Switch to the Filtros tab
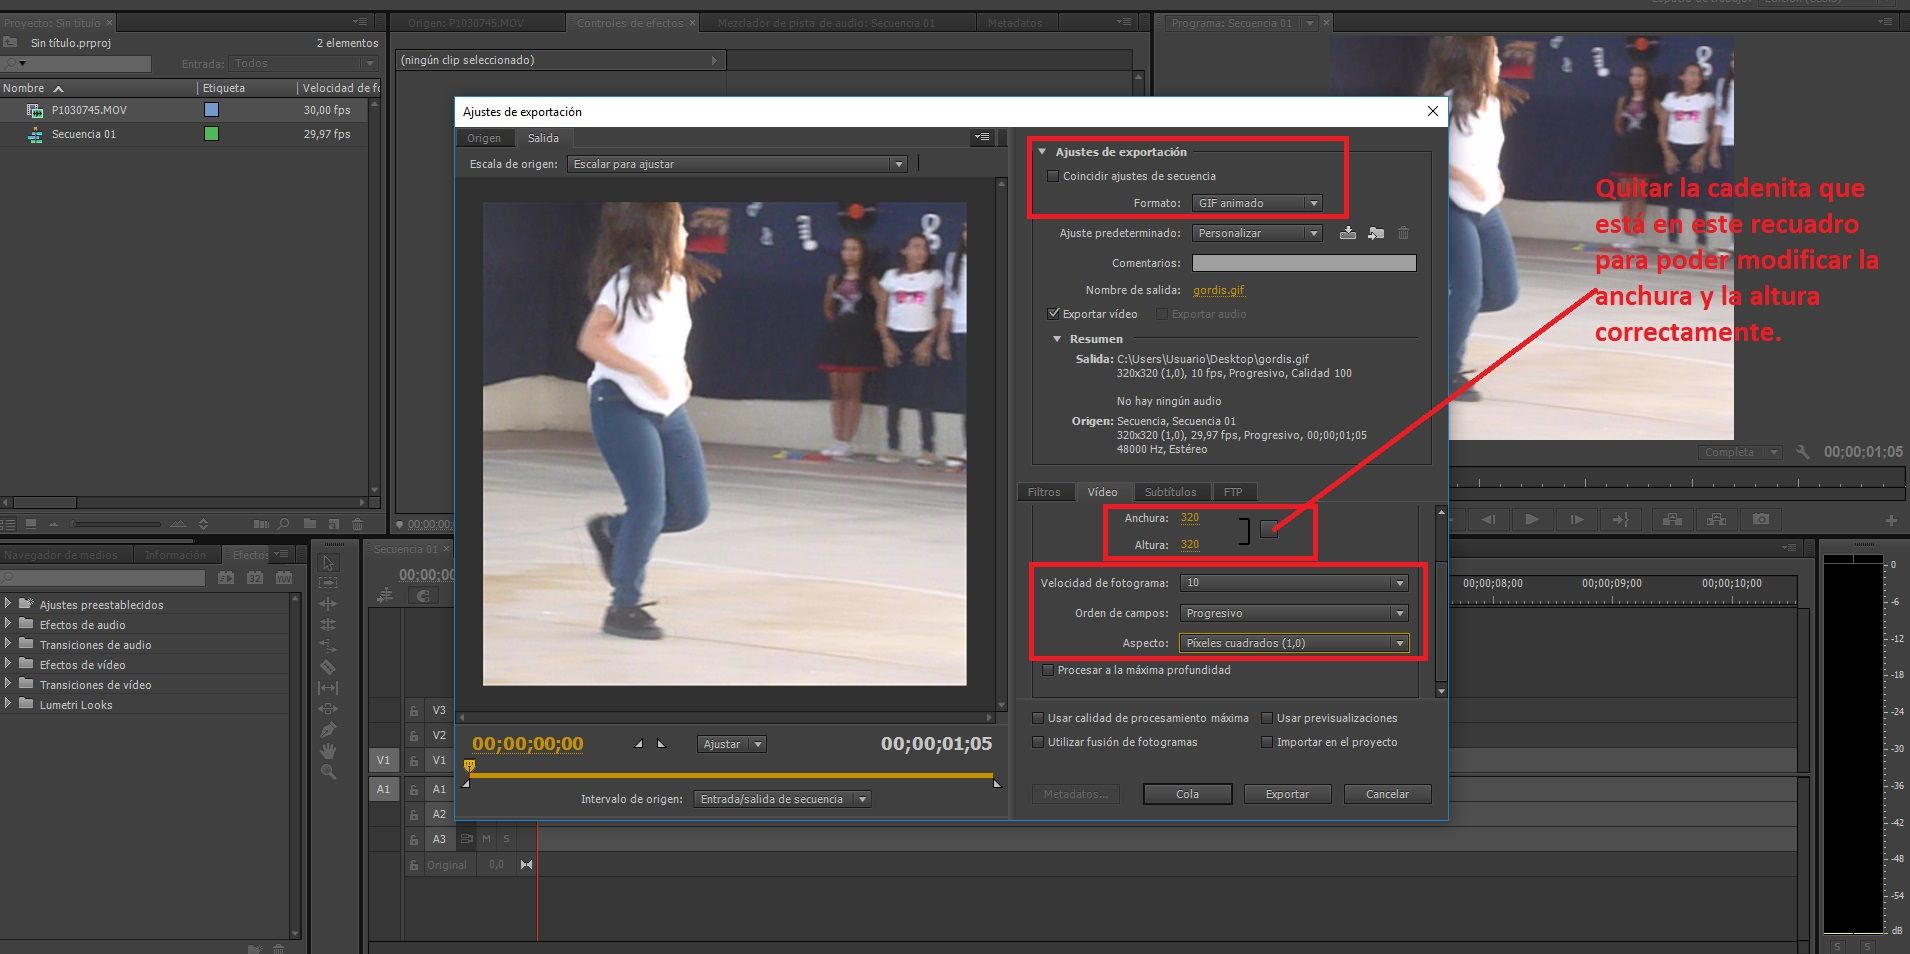The width and height of the screenshot is (1910, 954). [x=1044, y=492]
